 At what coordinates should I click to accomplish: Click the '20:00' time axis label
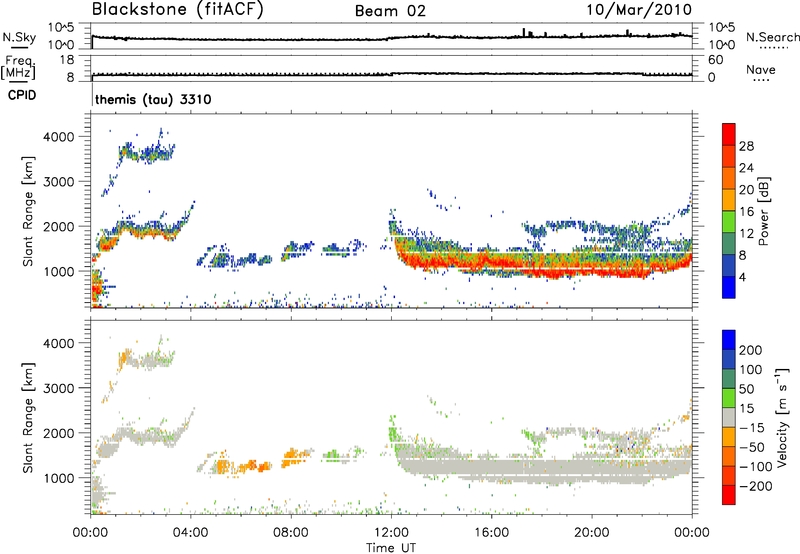[592, 533]
